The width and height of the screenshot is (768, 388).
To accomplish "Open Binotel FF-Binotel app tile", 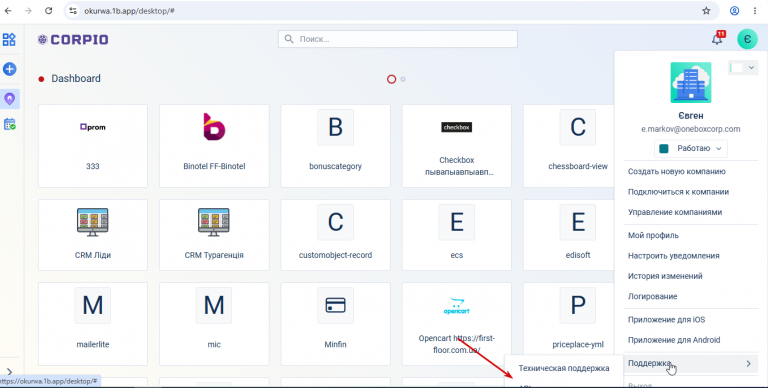I will tap(214, 146).
